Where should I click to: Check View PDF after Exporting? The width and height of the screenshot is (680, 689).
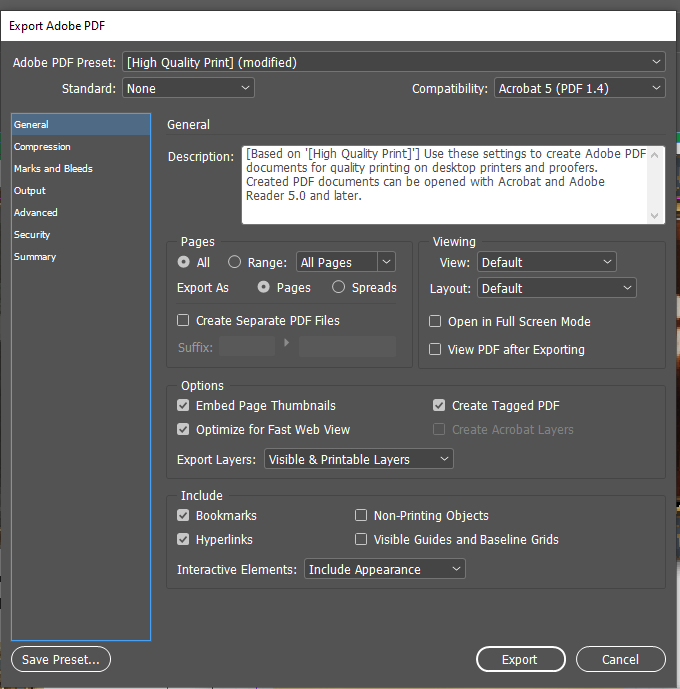tap(435, 350)
